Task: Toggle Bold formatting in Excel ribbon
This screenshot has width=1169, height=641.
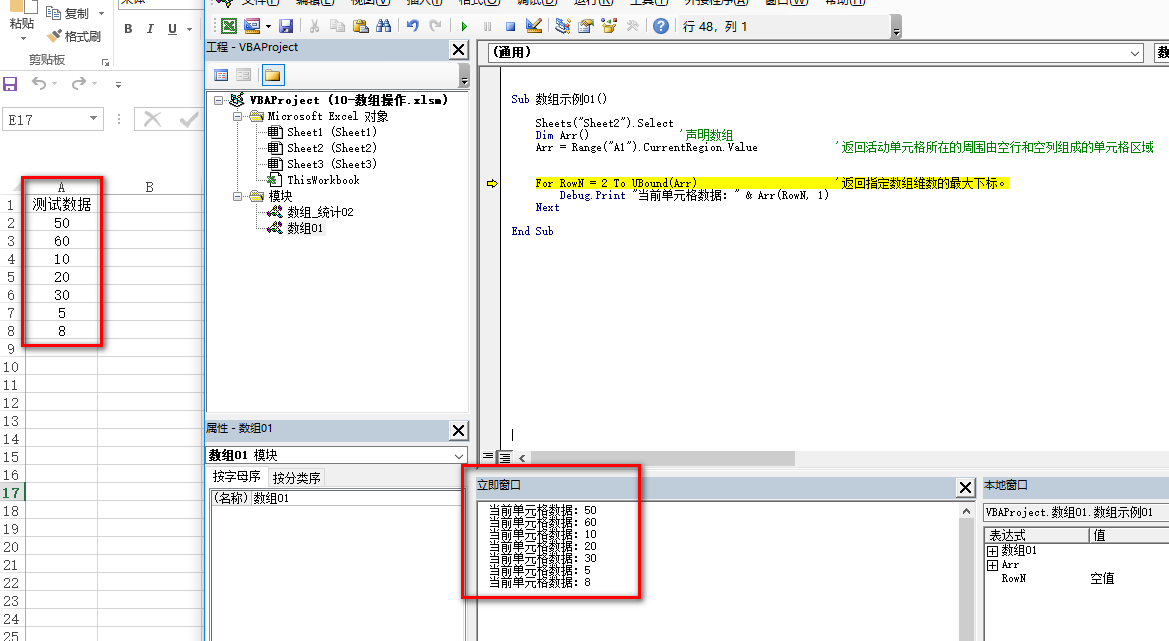Action: 128,29
